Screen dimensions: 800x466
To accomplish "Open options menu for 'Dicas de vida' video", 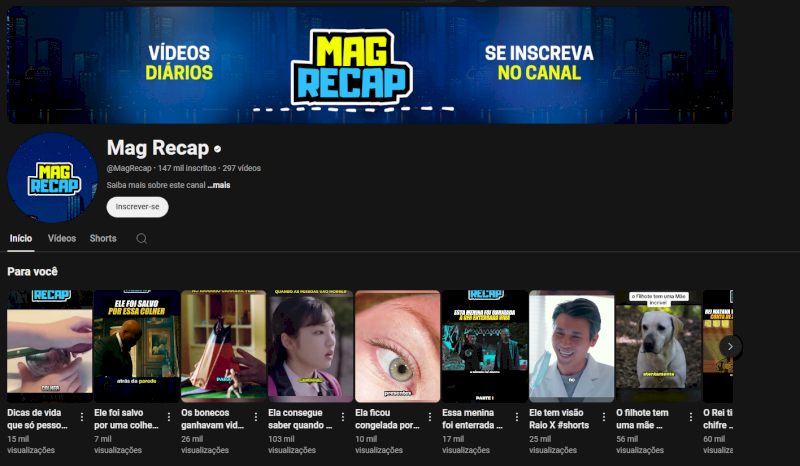I will click(x=82, y=417).
